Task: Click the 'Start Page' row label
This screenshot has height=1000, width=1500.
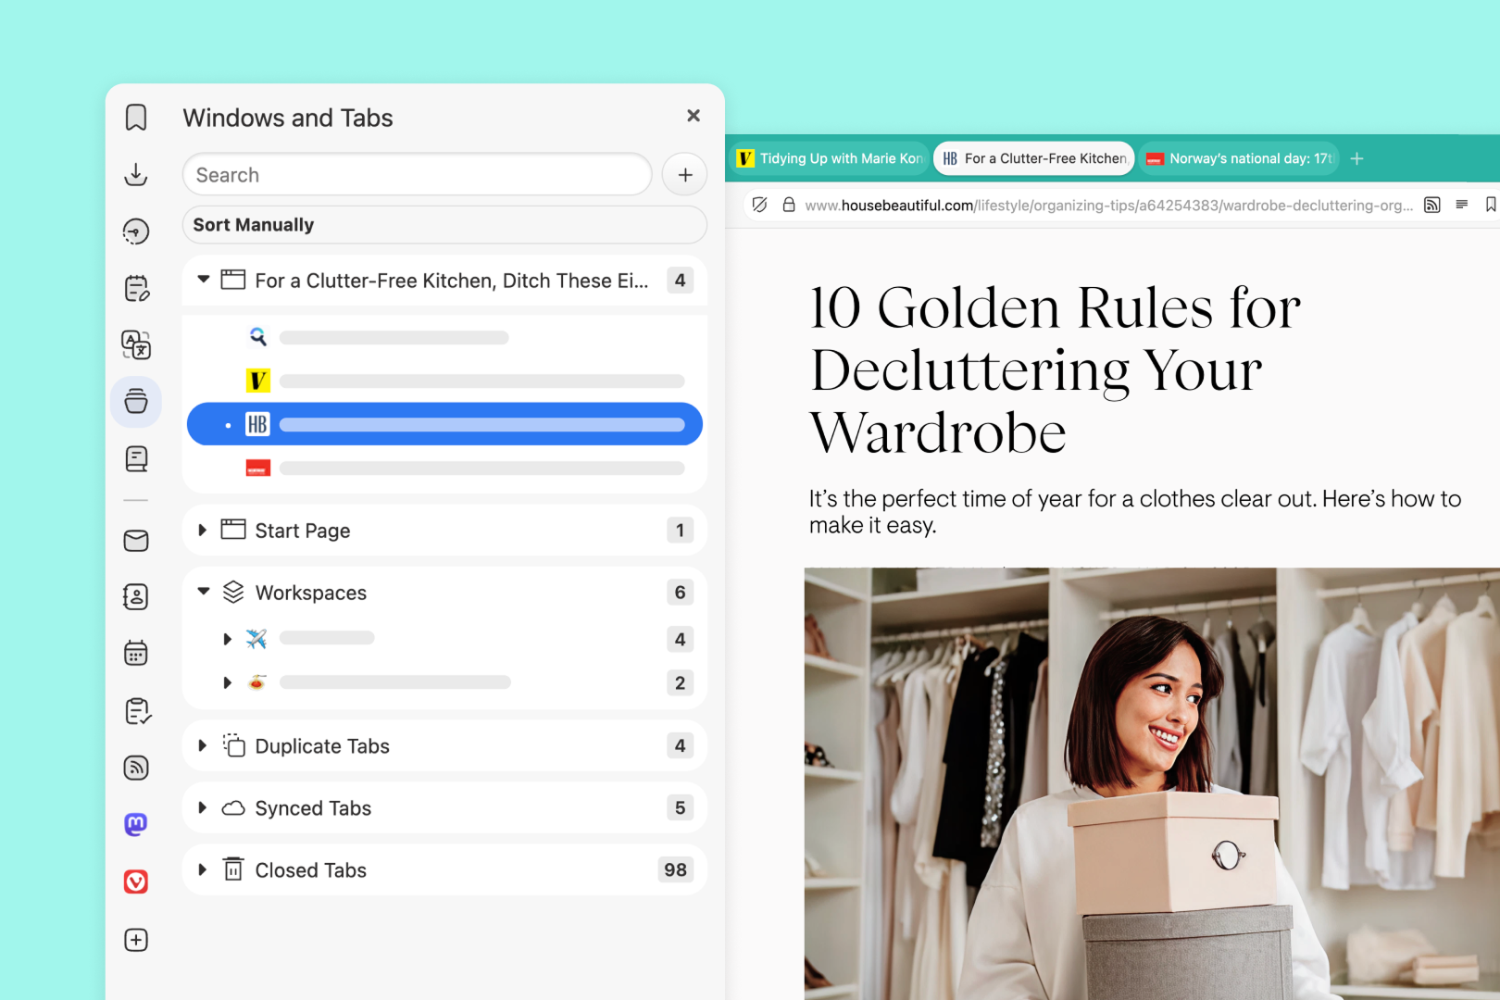Action: click(302, 531)
